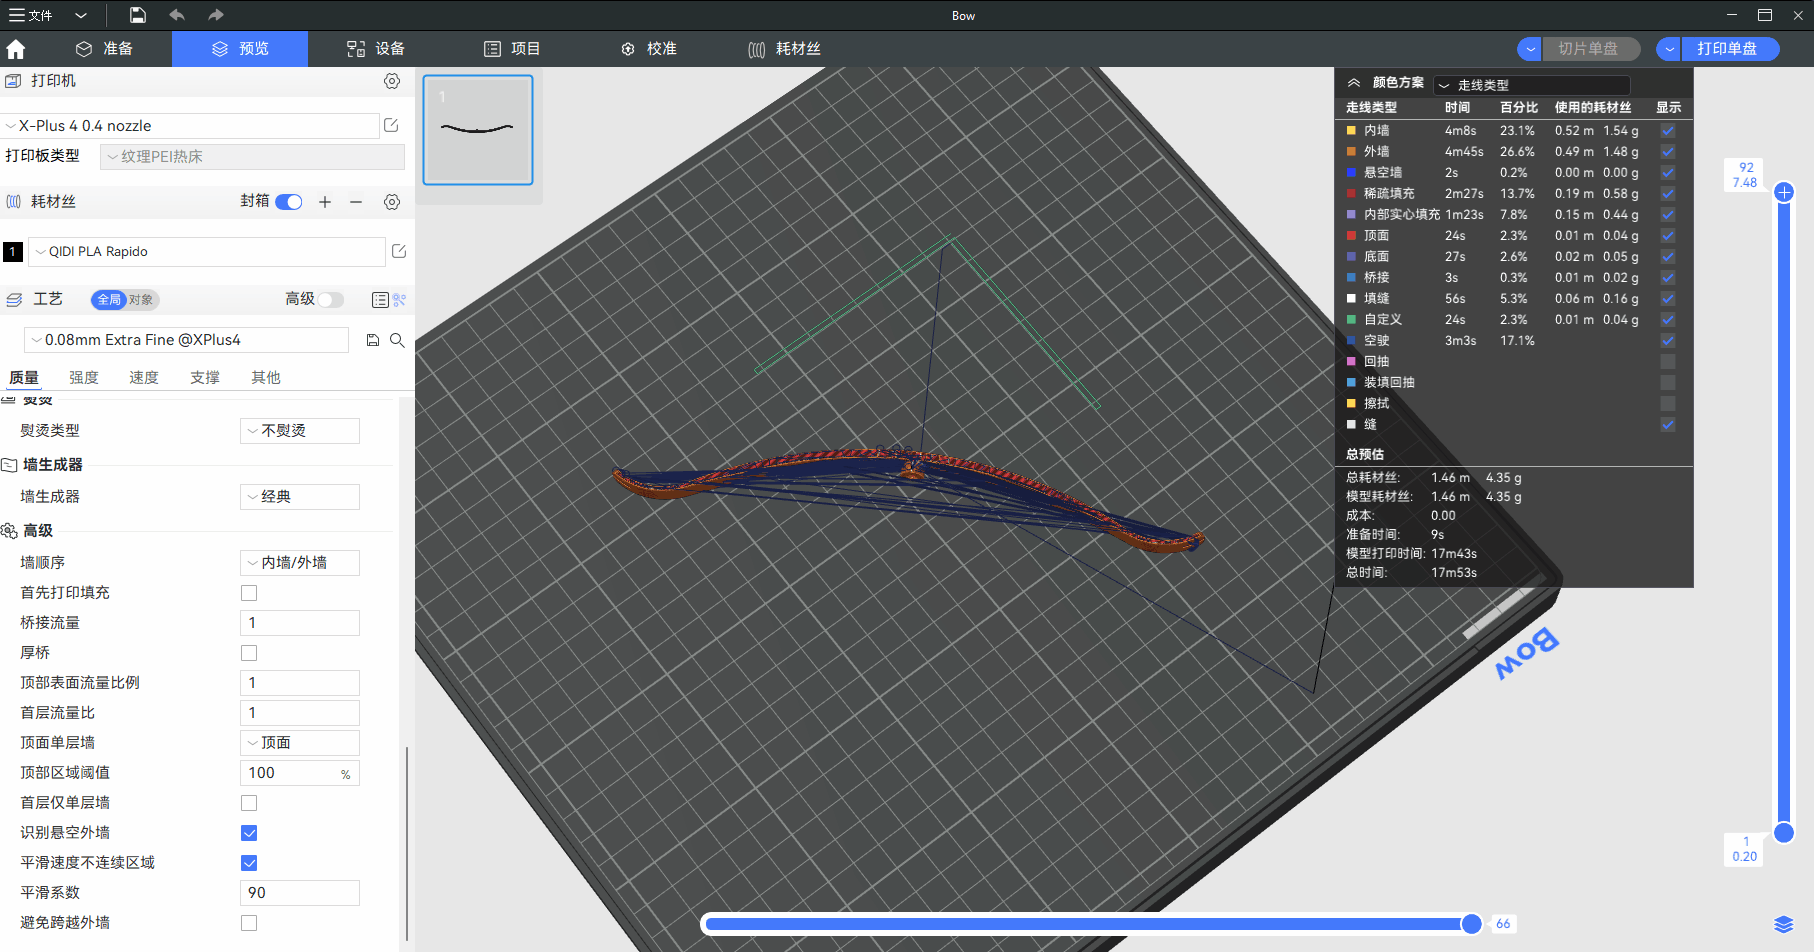
Task: Toggle the 封箱 switch
Action: click(x=289, y=202)
